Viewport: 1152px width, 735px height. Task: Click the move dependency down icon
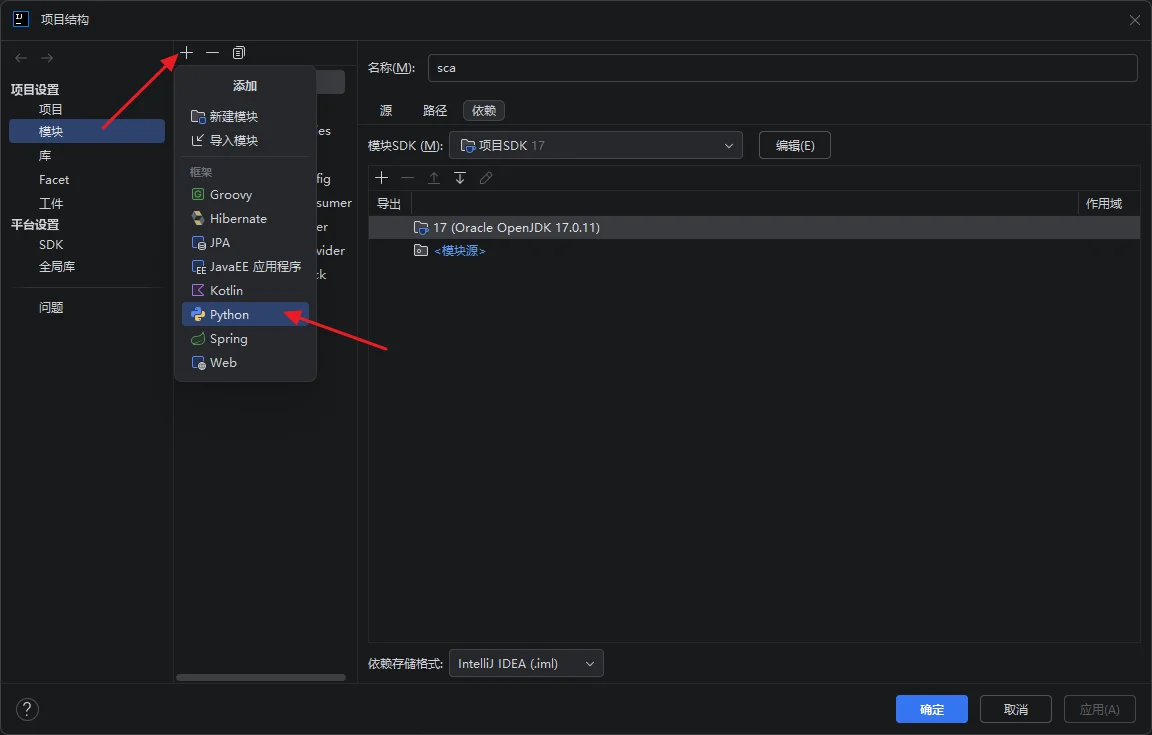pos(460,178)
